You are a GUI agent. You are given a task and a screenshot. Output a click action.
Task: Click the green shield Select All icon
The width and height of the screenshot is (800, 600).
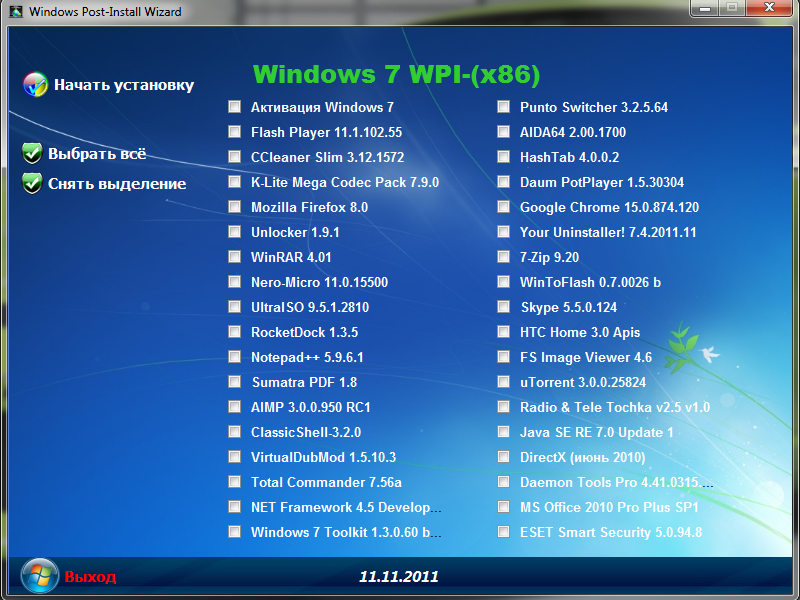click(x=32, y=154)
